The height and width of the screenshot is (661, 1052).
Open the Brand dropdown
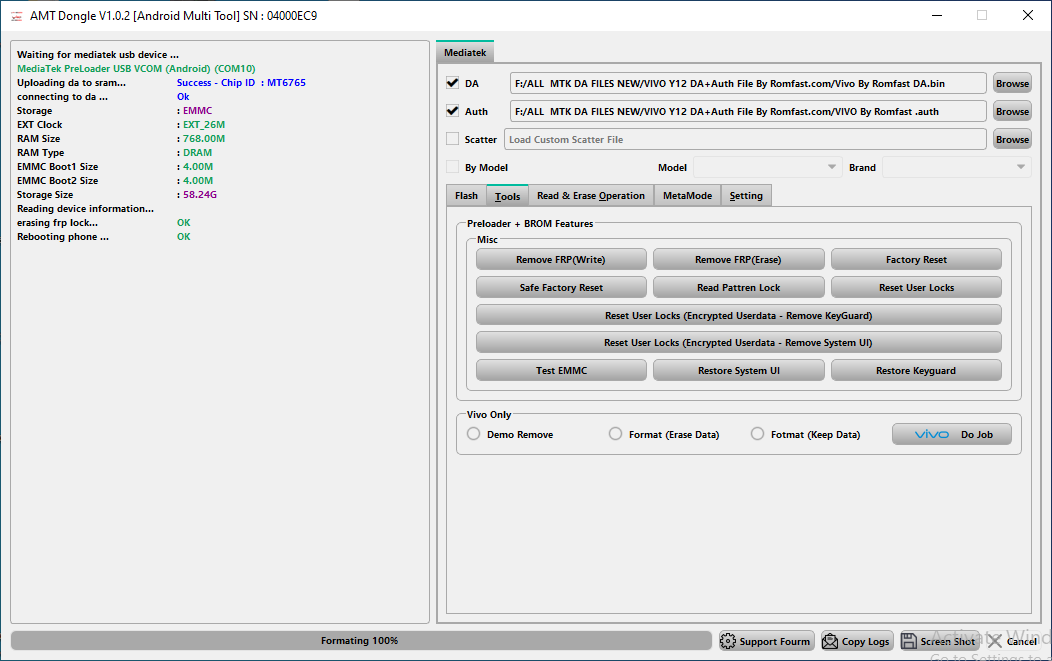(x=957, y=167)
